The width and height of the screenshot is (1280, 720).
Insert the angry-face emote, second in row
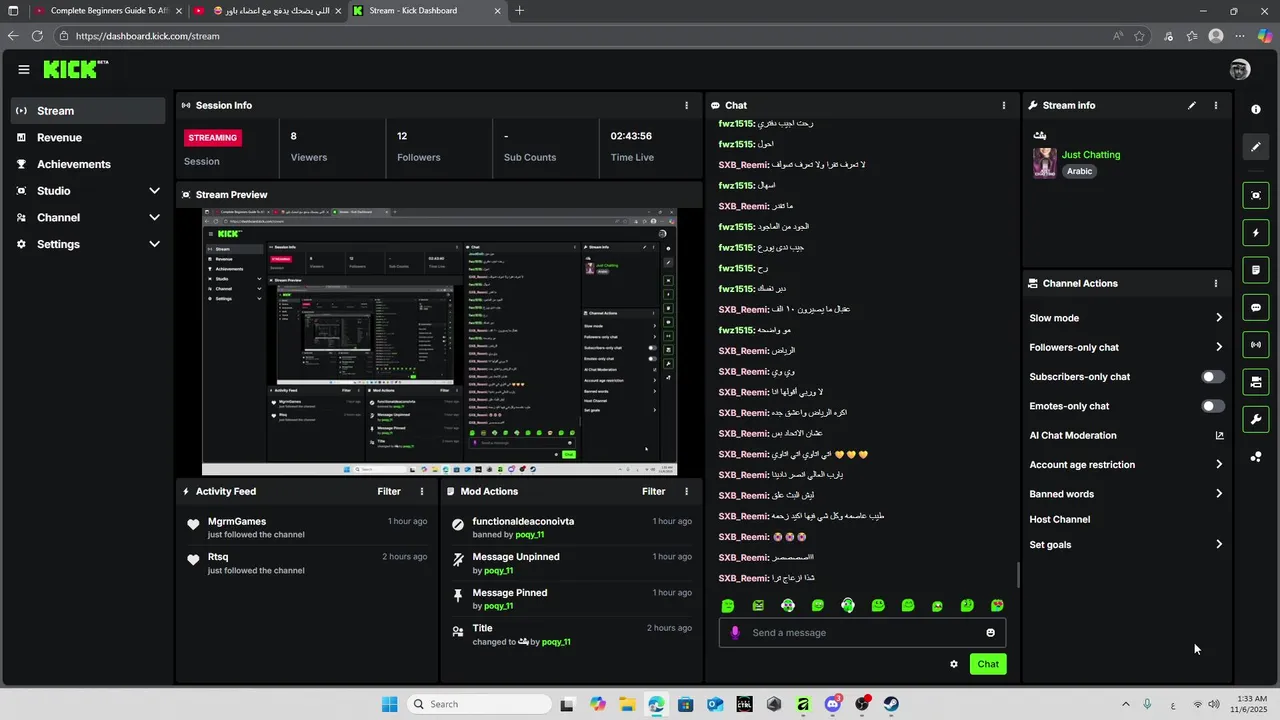(758, 606)
